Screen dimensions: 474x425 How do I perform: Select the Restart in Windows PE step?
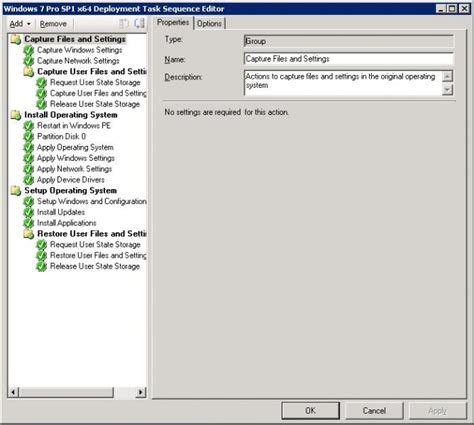click(x=74, y=126)
